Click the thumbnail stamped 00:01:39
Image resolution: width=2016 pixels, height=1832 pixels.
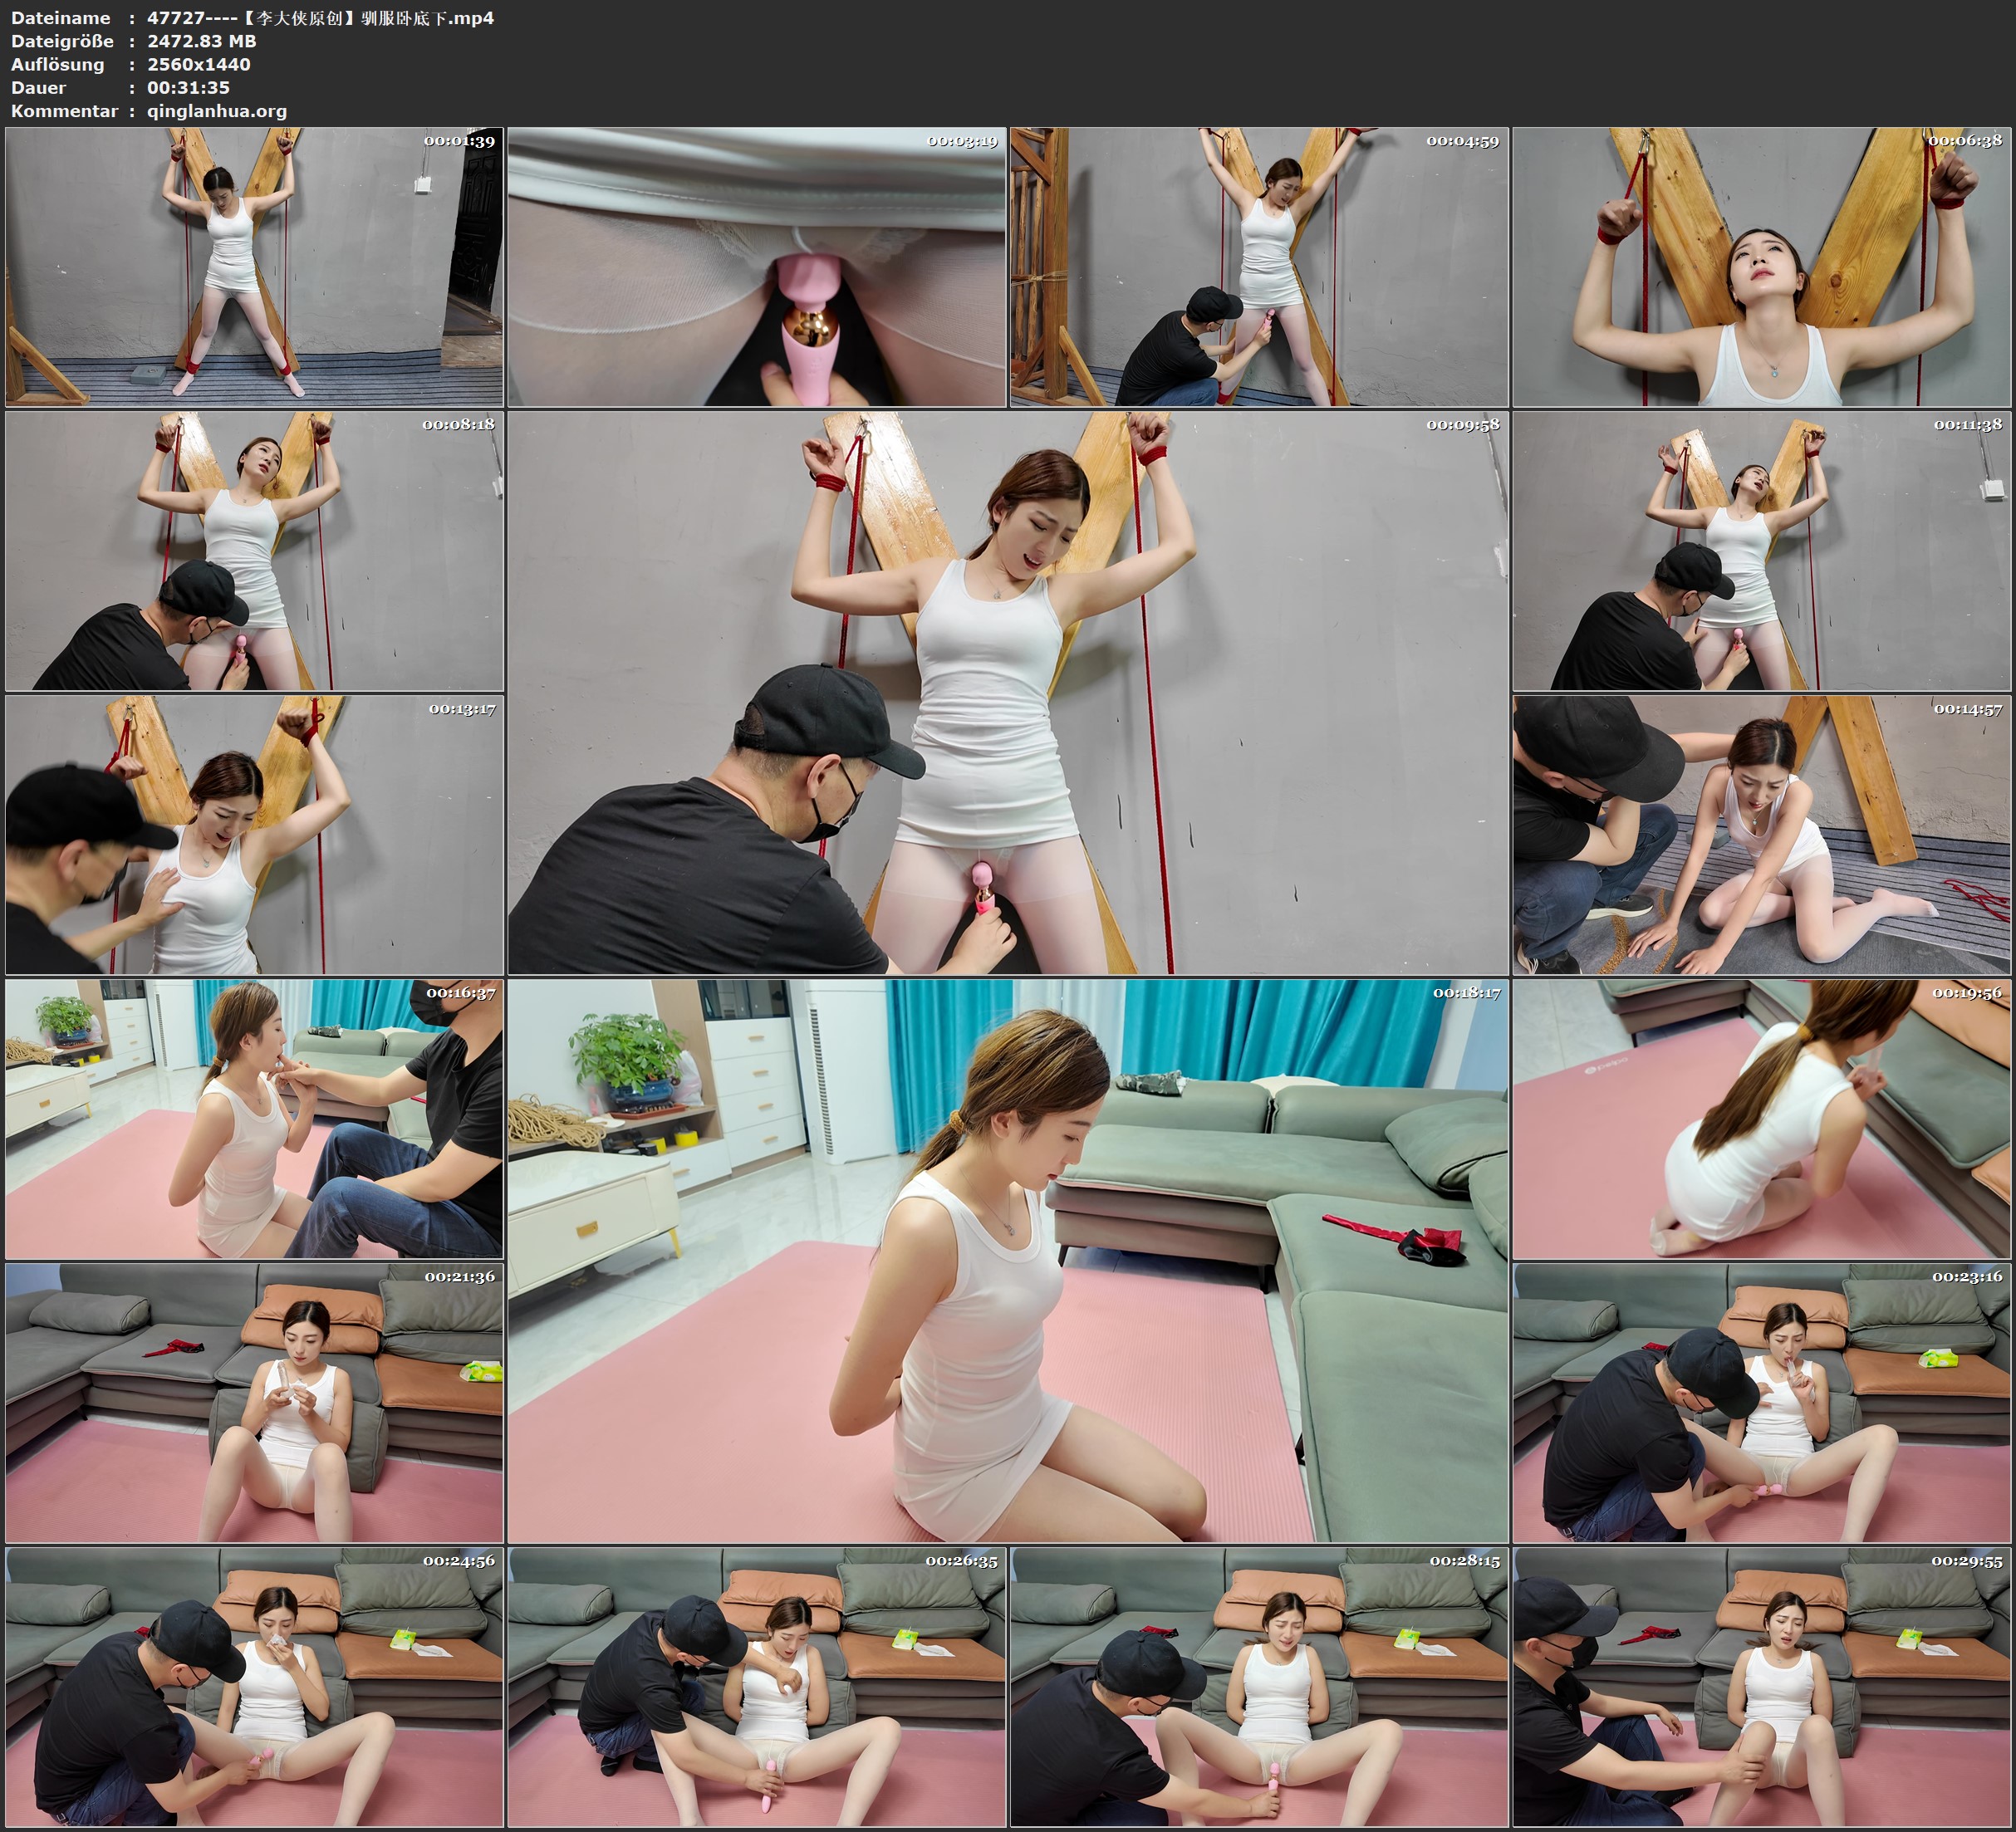(x=254, y=267)
